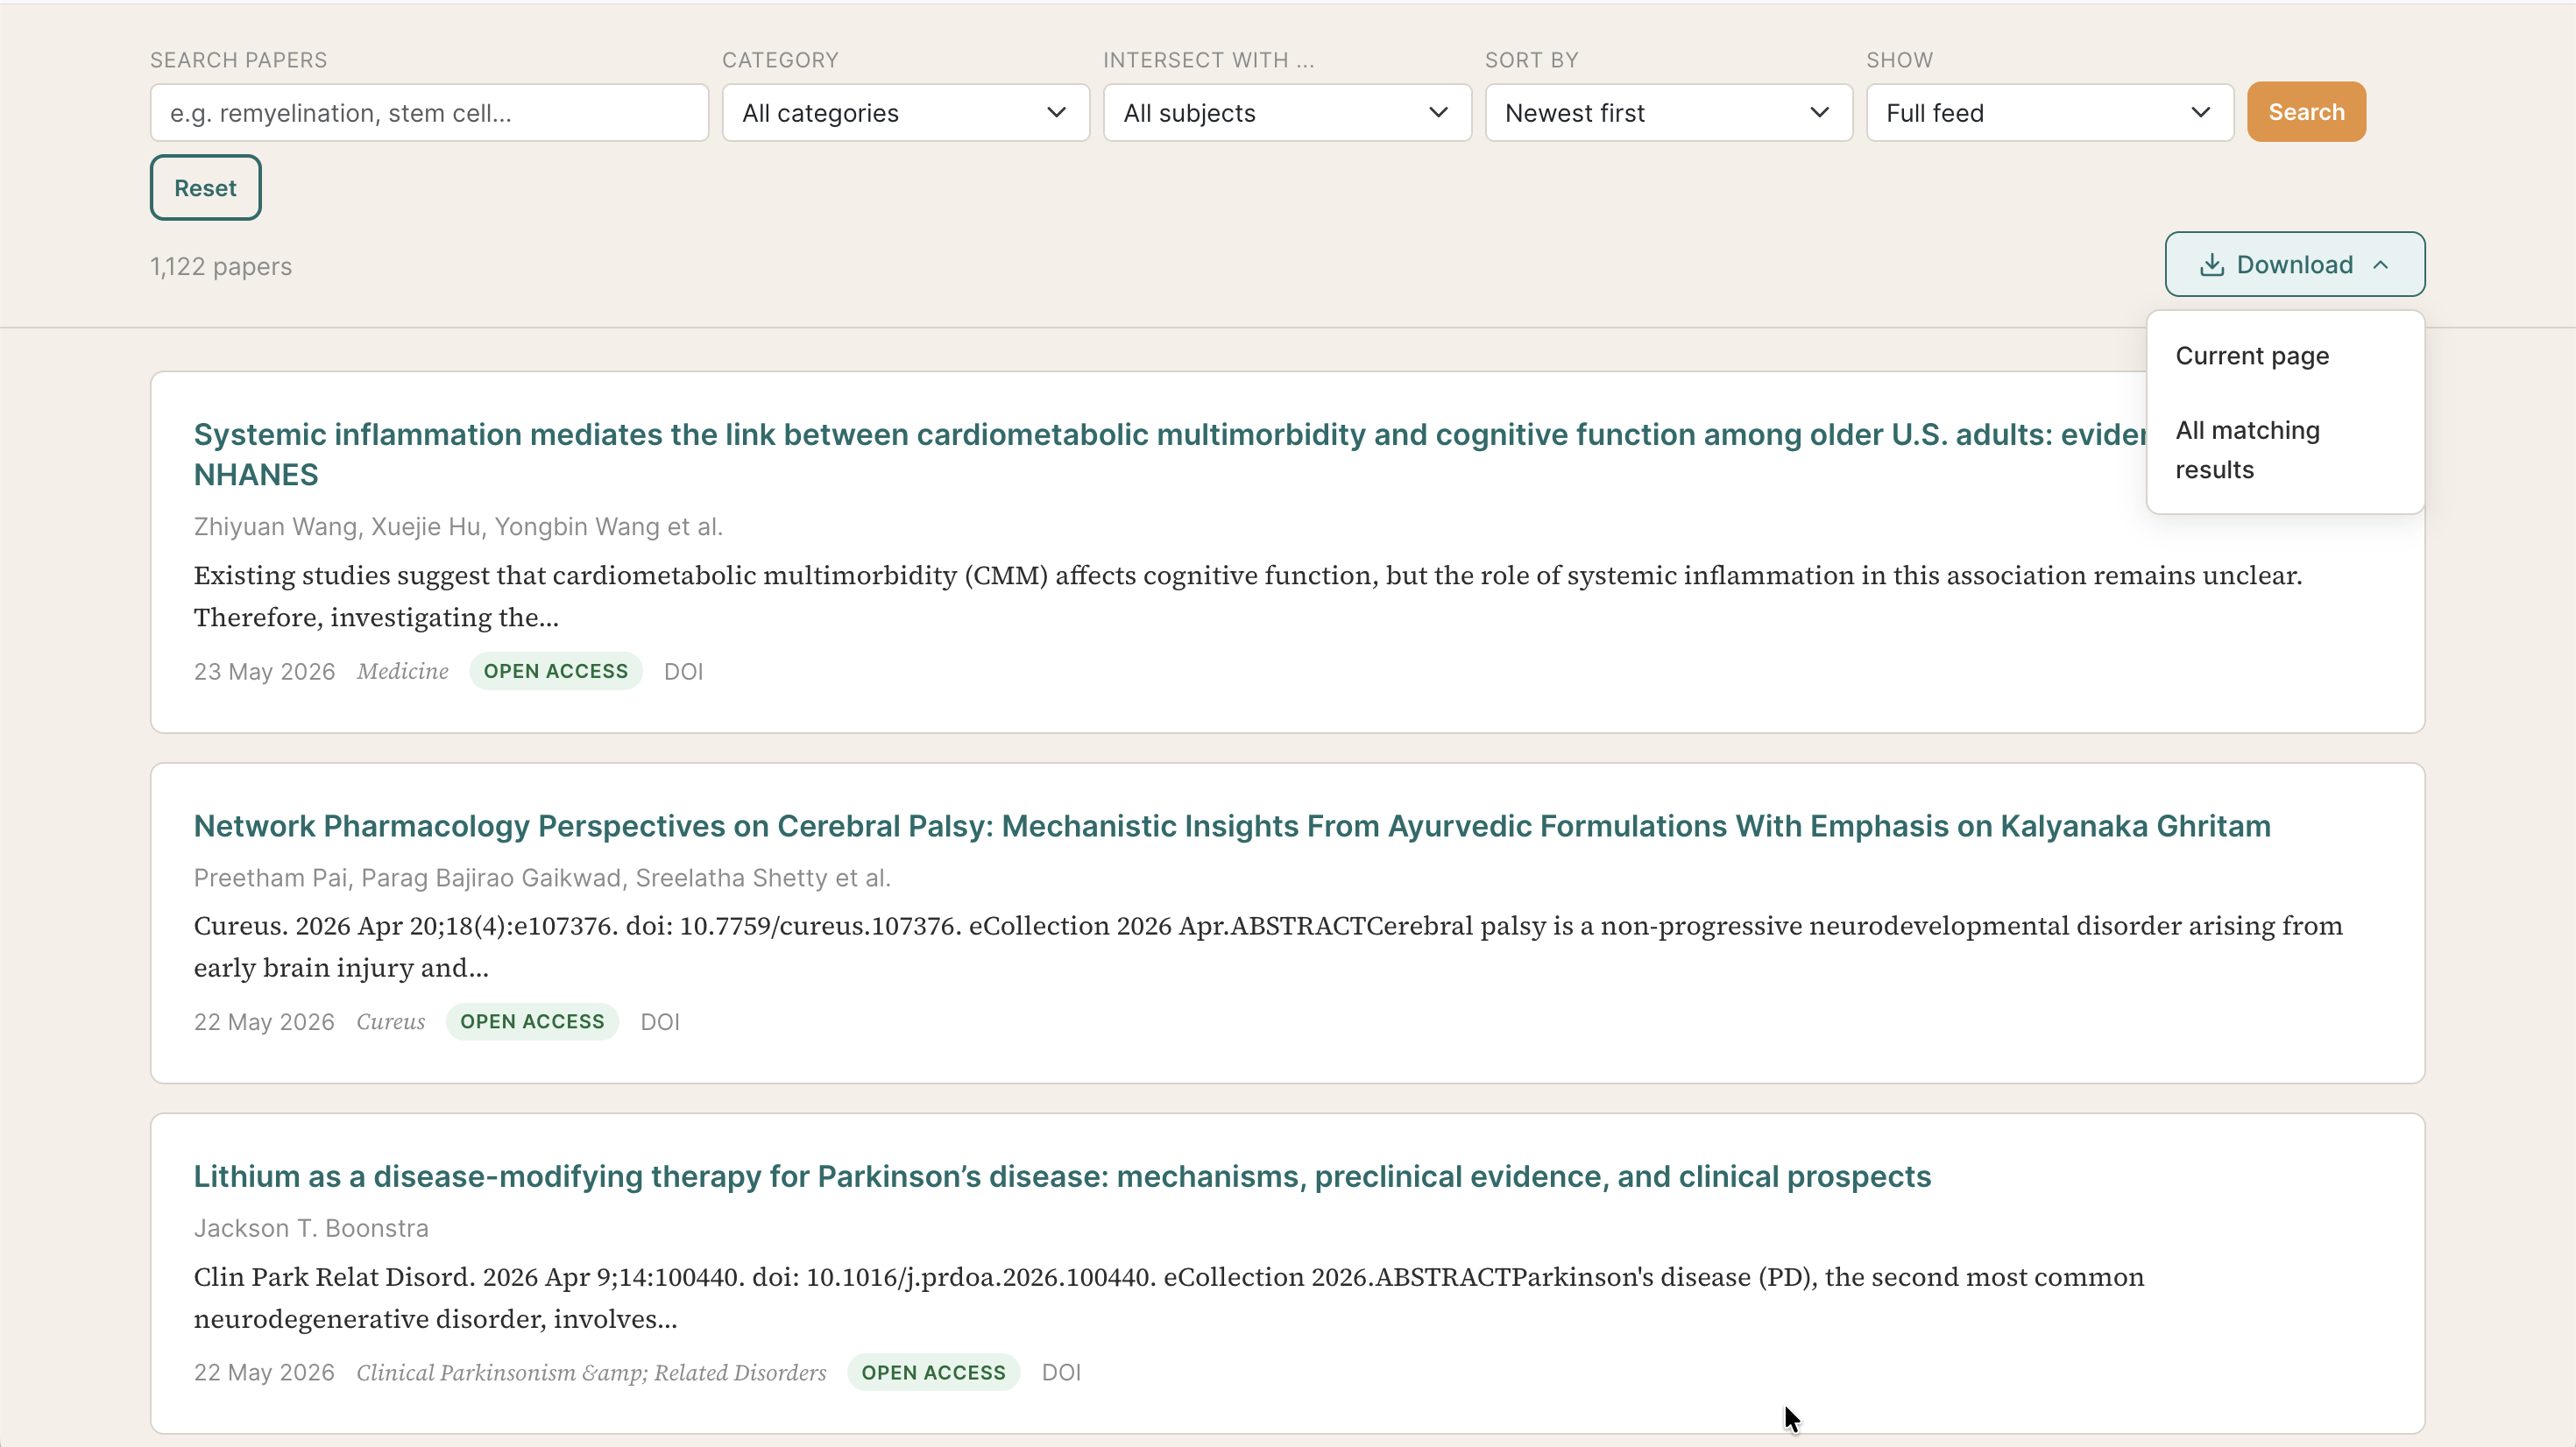
Task: Click abstract beginning 'Existing studies suggest that cardiometabolic'
Action: (x=1247, y=596)
